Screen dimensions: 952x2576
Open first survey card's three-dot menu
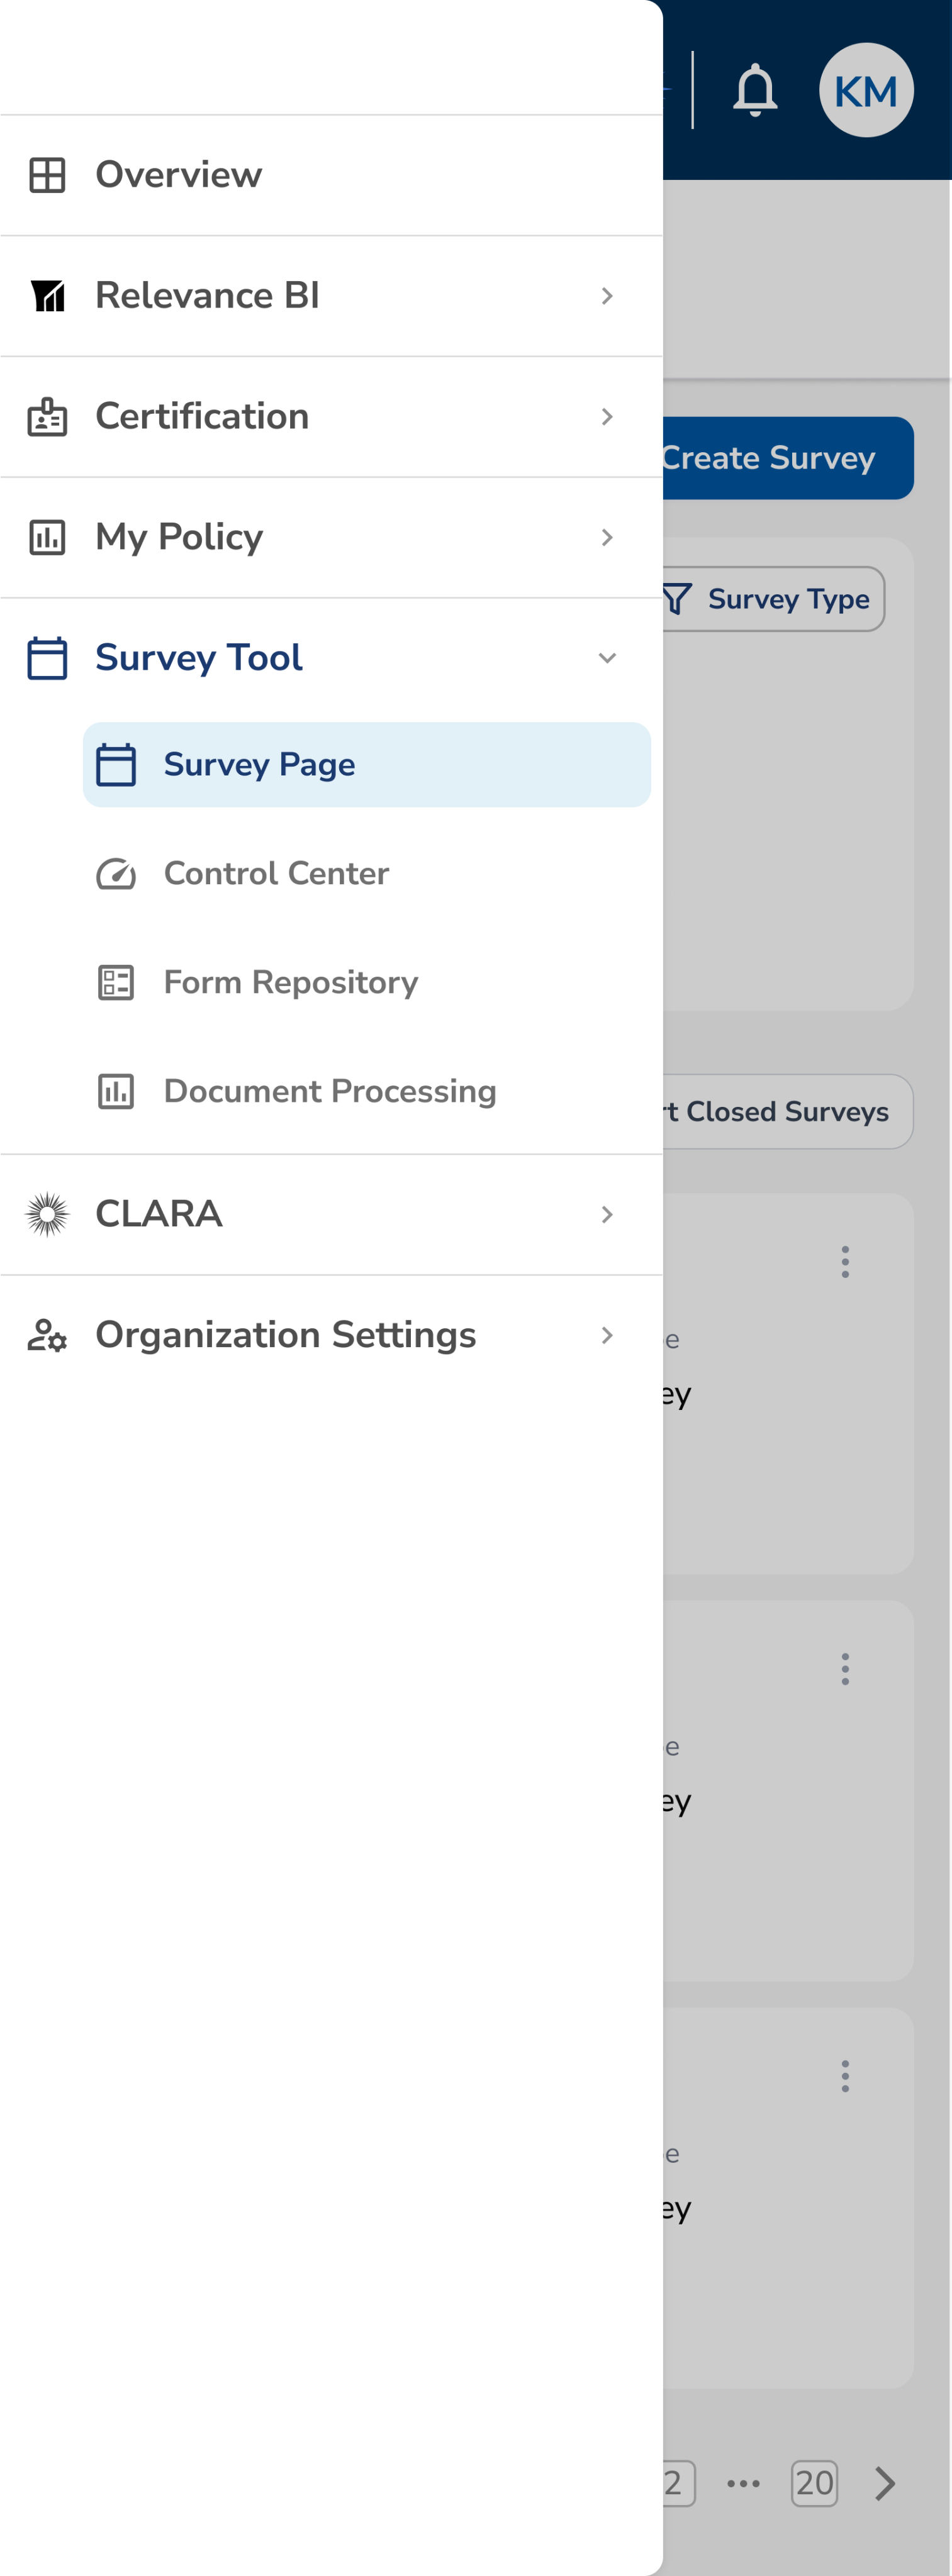pos(845,1262)
